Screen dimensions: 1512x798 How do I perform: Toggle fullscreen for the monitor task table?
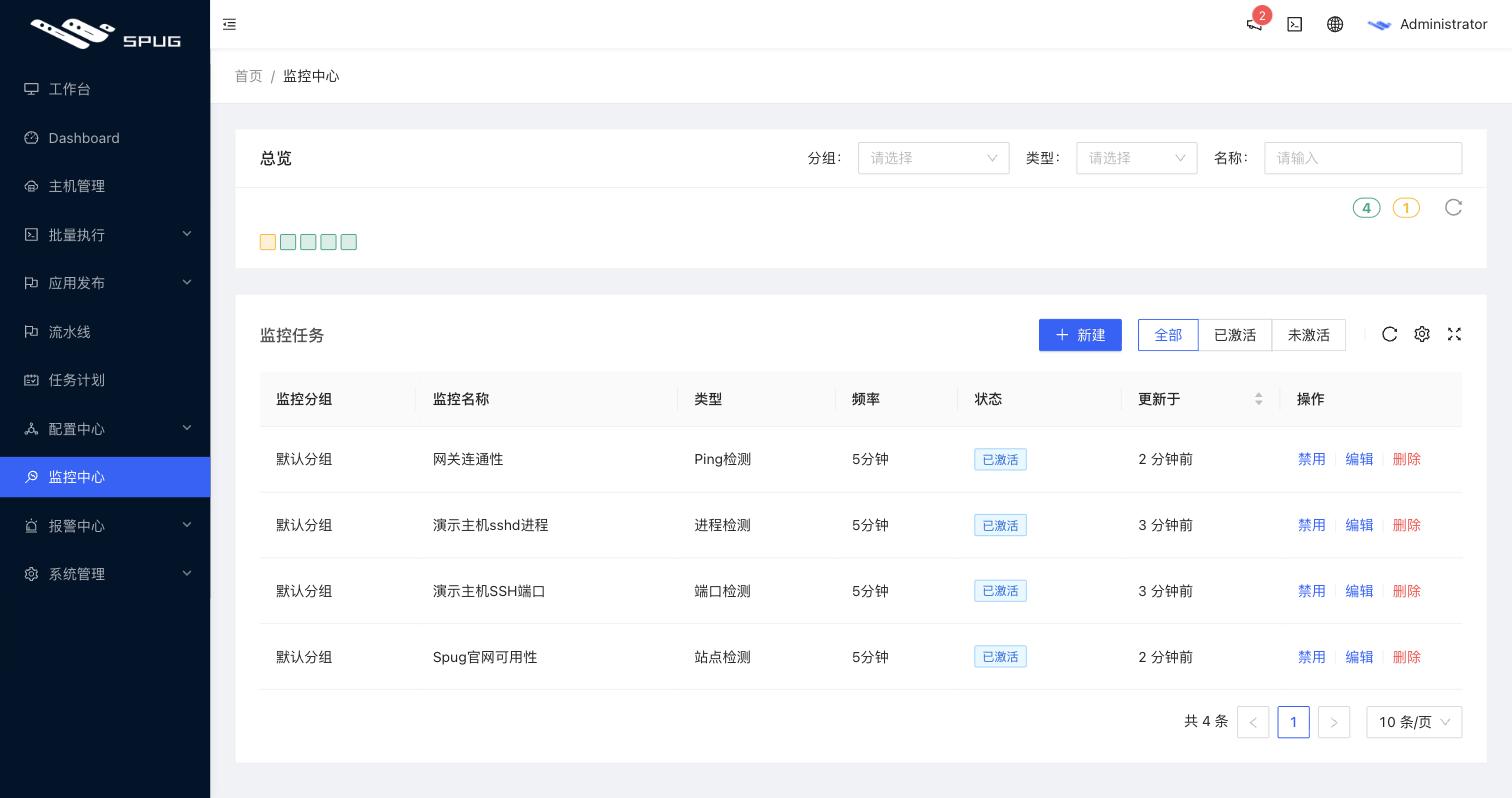[1454, 334]
